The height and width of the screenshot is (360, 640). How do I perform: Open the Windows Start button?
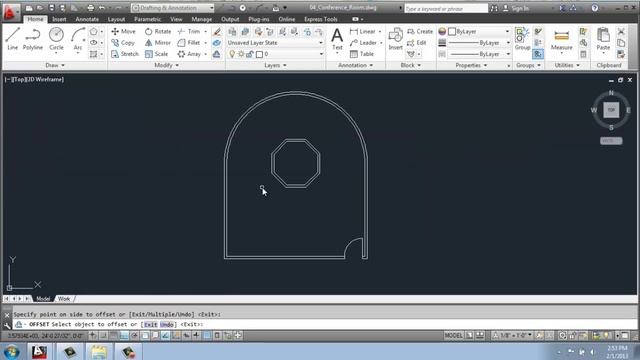pos(11,351)
